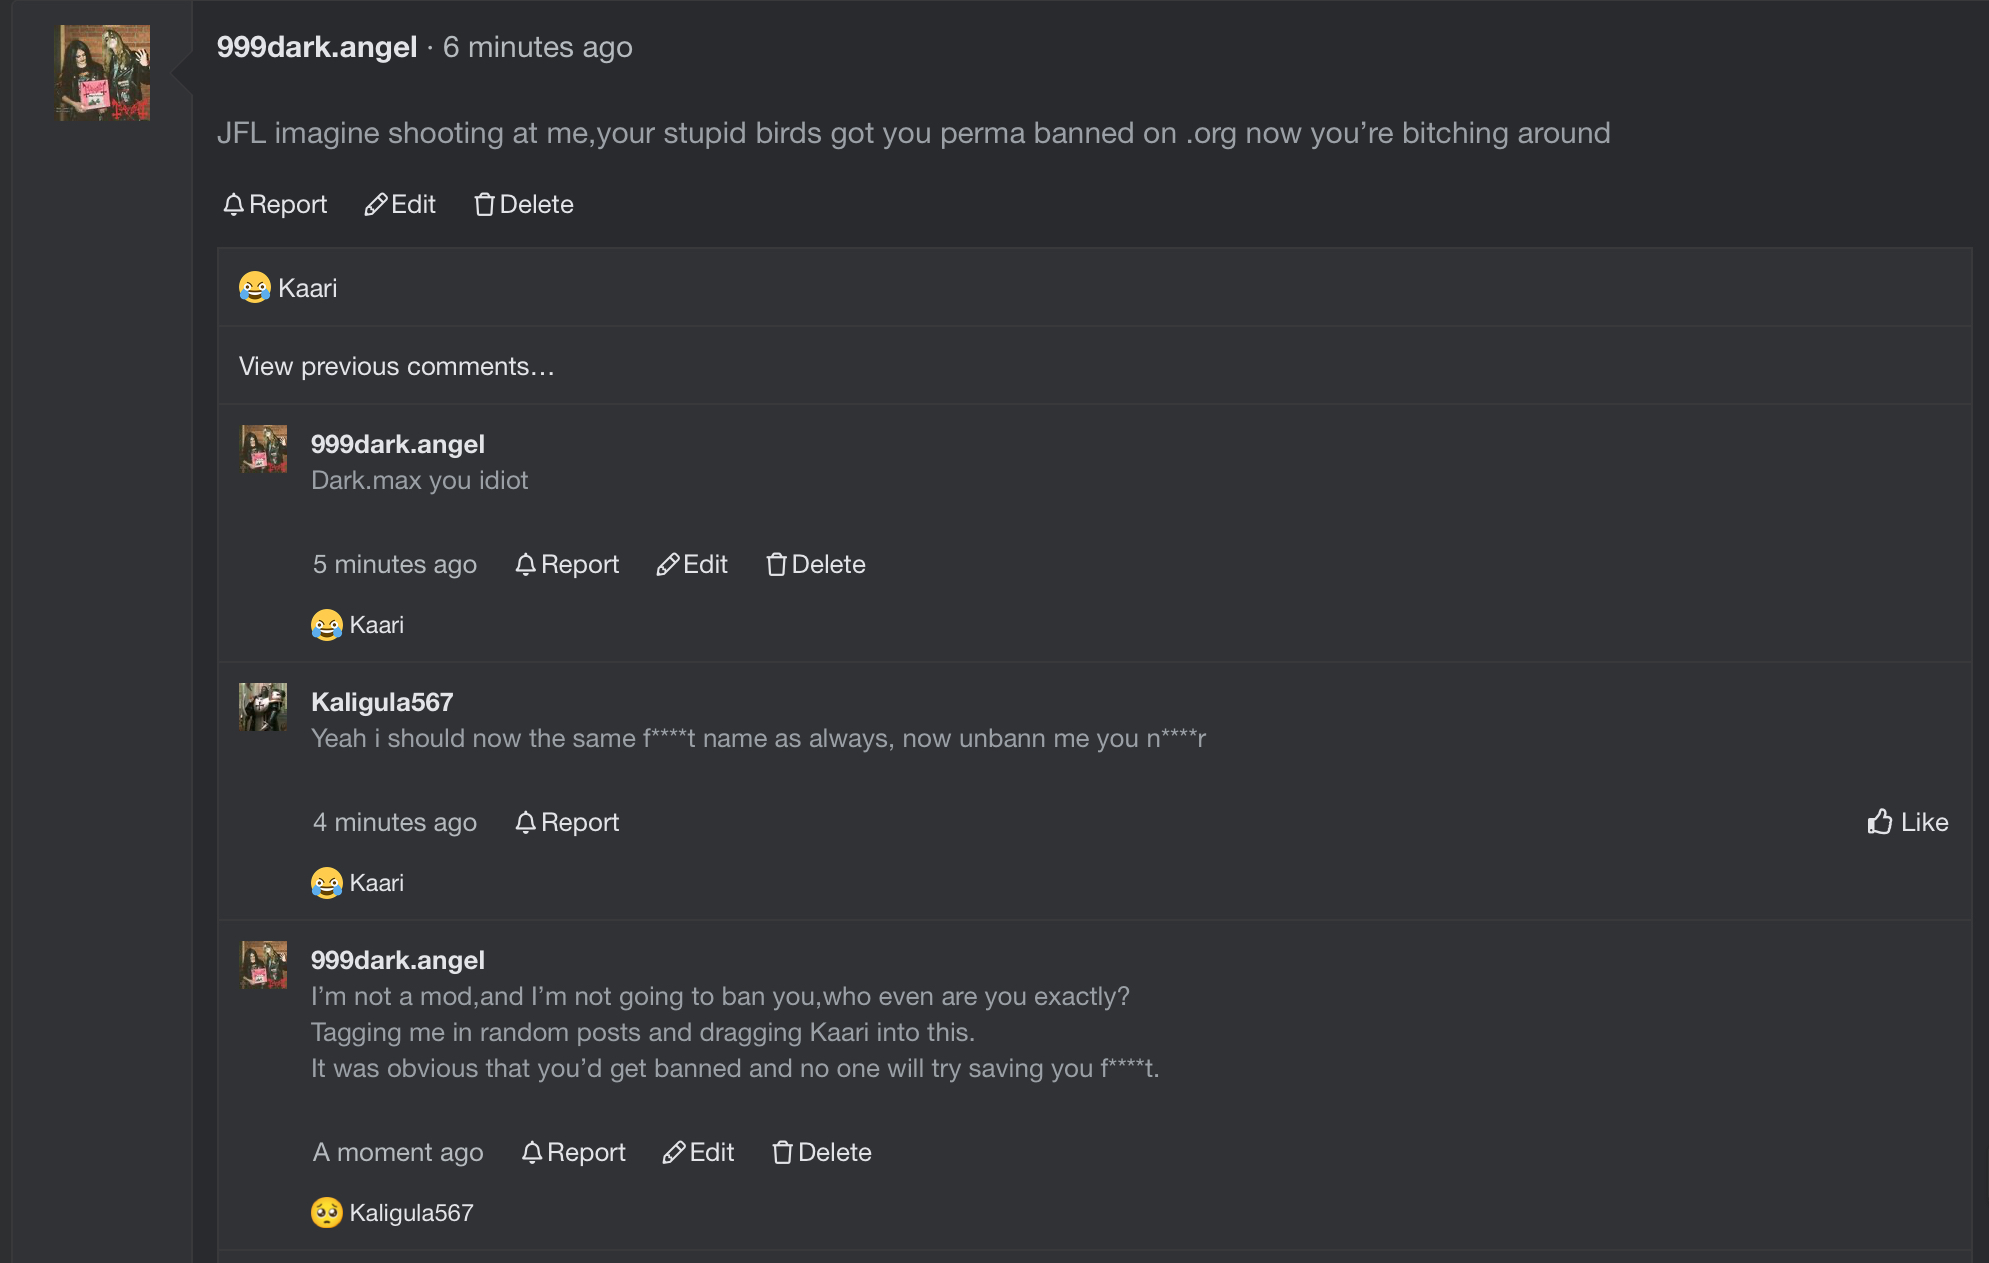The image size is (1989, 1263).
Task: Edit the main post about perma ban
Action: pos(400,205)
